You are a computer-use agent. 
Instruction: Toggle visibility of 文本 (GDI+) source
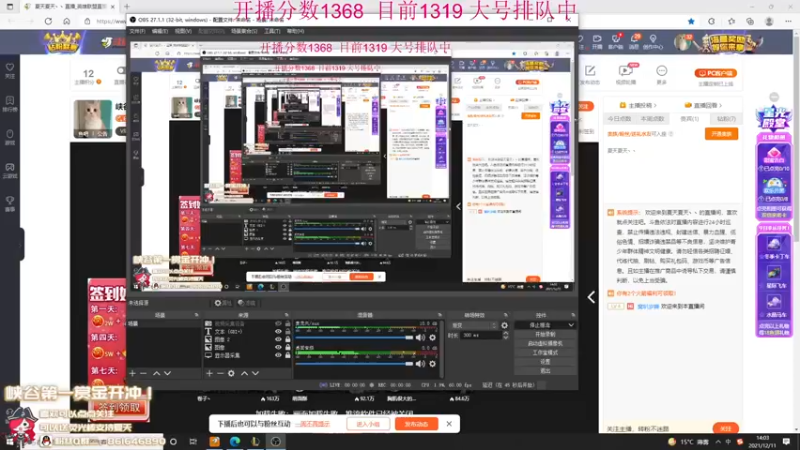[278, 332]
